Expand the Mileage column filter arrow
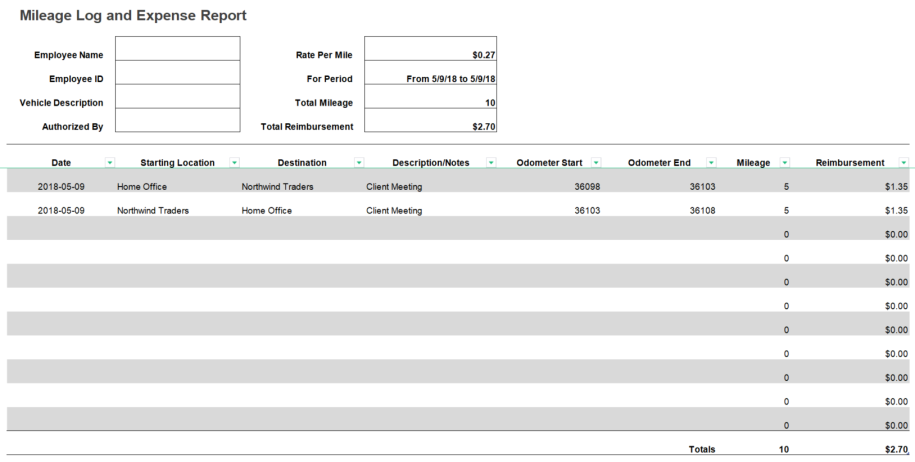The height and width of the screenshot is (462, 915). click(785, 163)
